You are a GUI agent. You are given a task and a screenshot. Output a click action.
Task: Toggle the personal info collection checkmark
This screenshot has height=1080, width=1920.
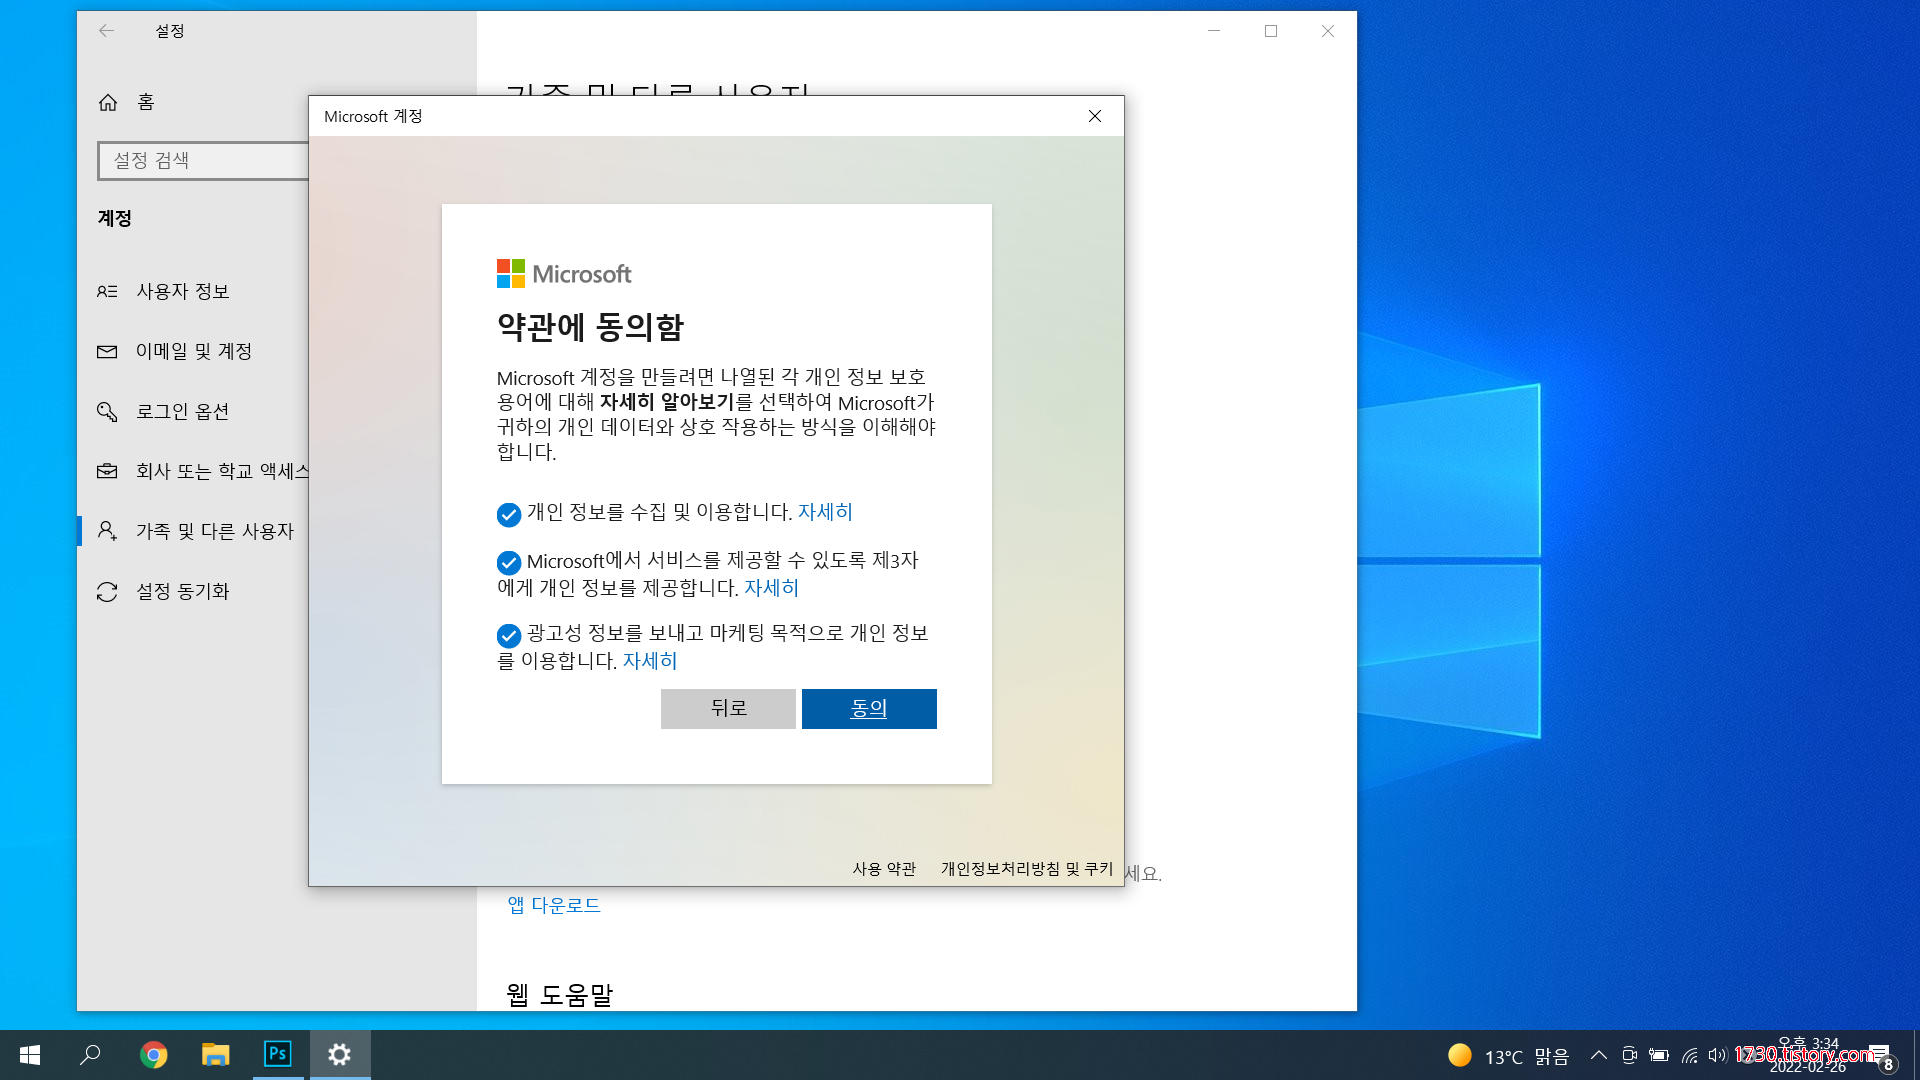coord(508,514)
